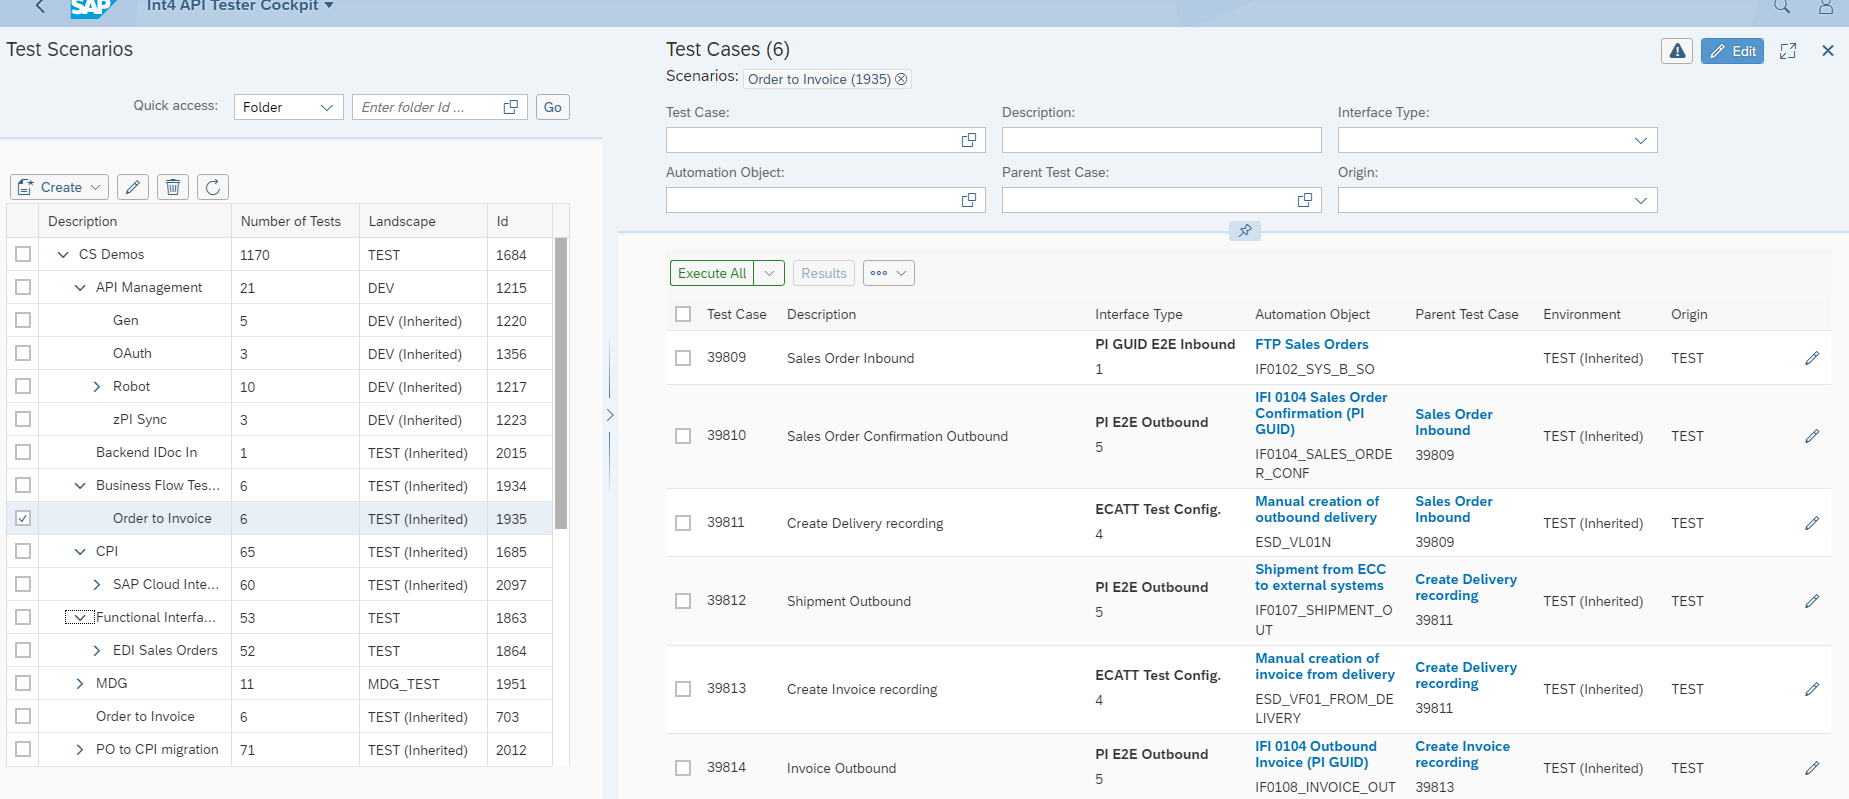Click the Execute All button
The height and width of the screenshot is (799, 1849).
[x=711, y=273]
